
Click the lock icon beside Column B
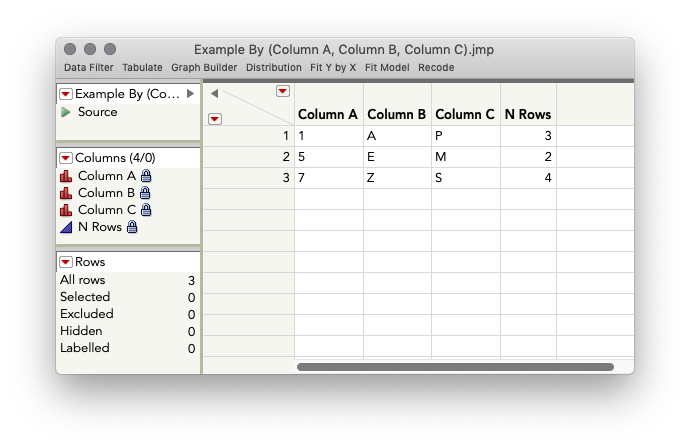[146, 193]
